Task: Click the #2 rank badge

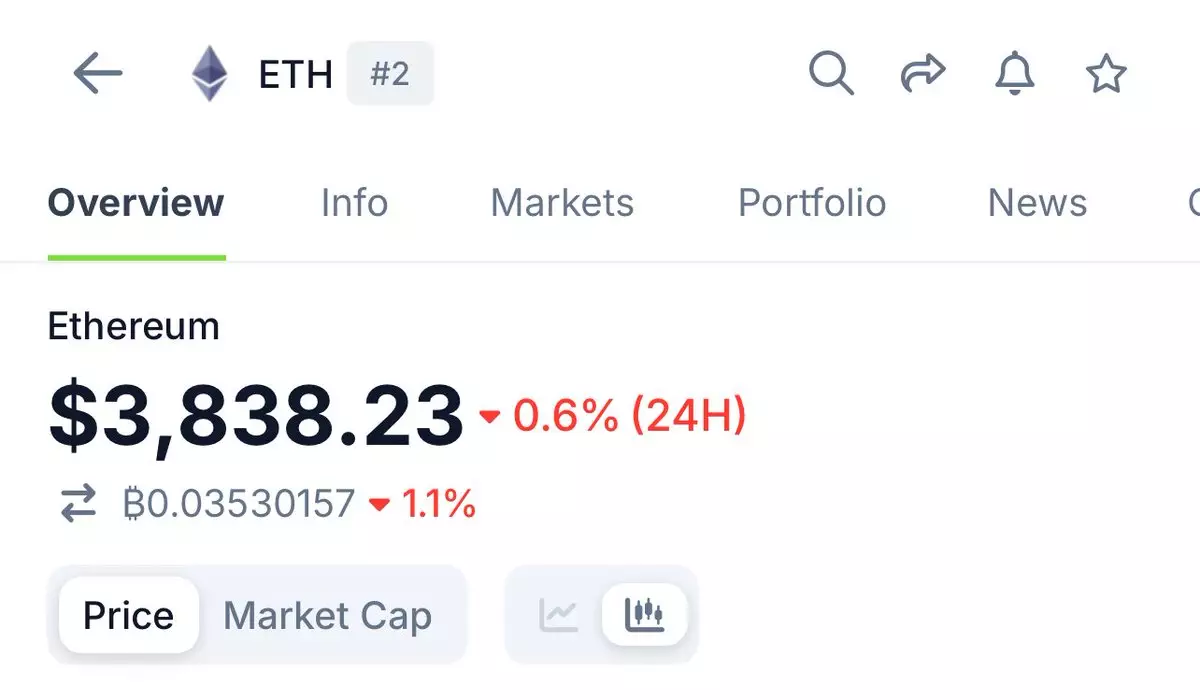Action: coord(390,74)
